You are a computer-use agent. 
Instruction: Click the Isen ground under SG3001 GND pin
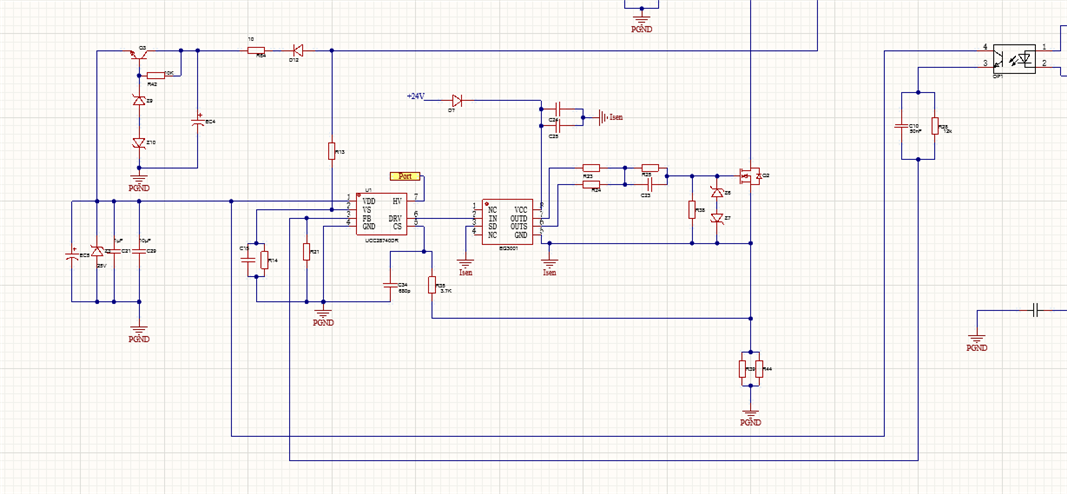[549, 267]
